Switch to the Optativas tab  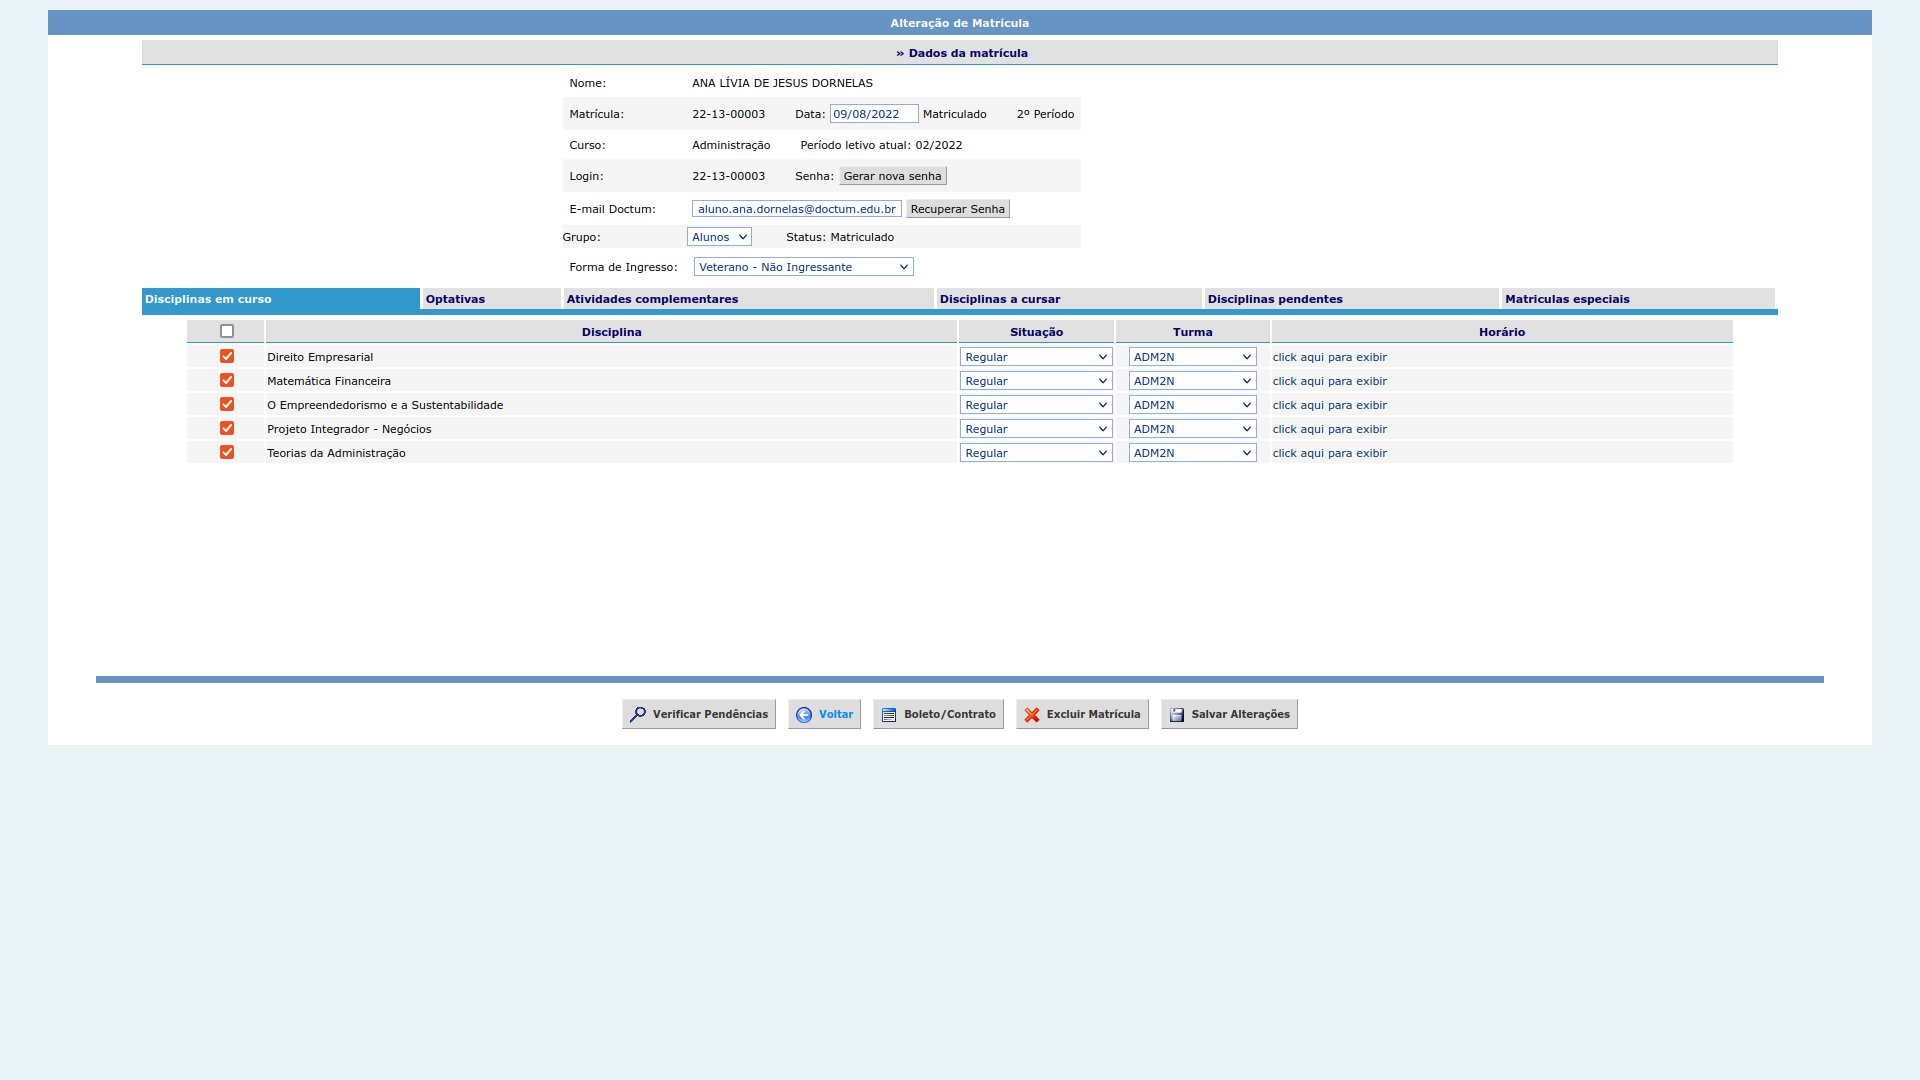click(455, 299)
